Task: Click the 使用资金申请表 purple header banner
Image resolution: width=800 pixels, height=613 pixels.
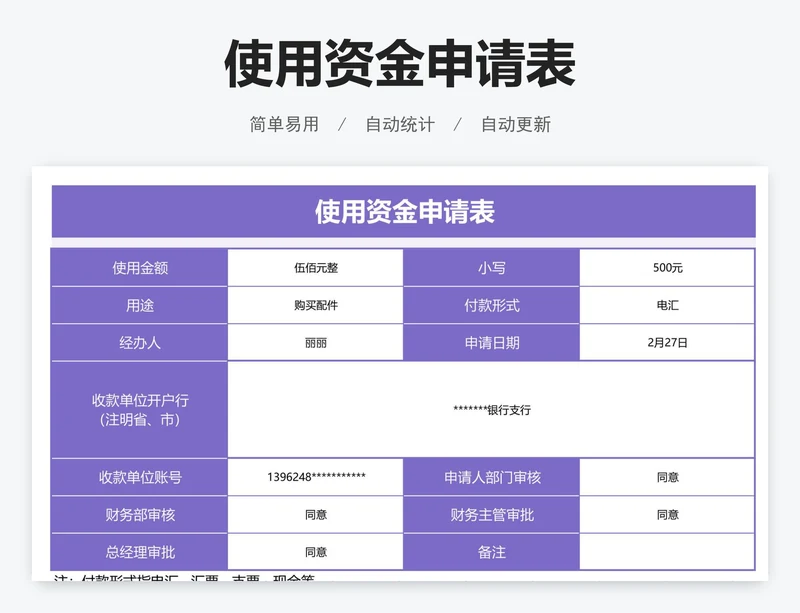Action: pos(398,210)
